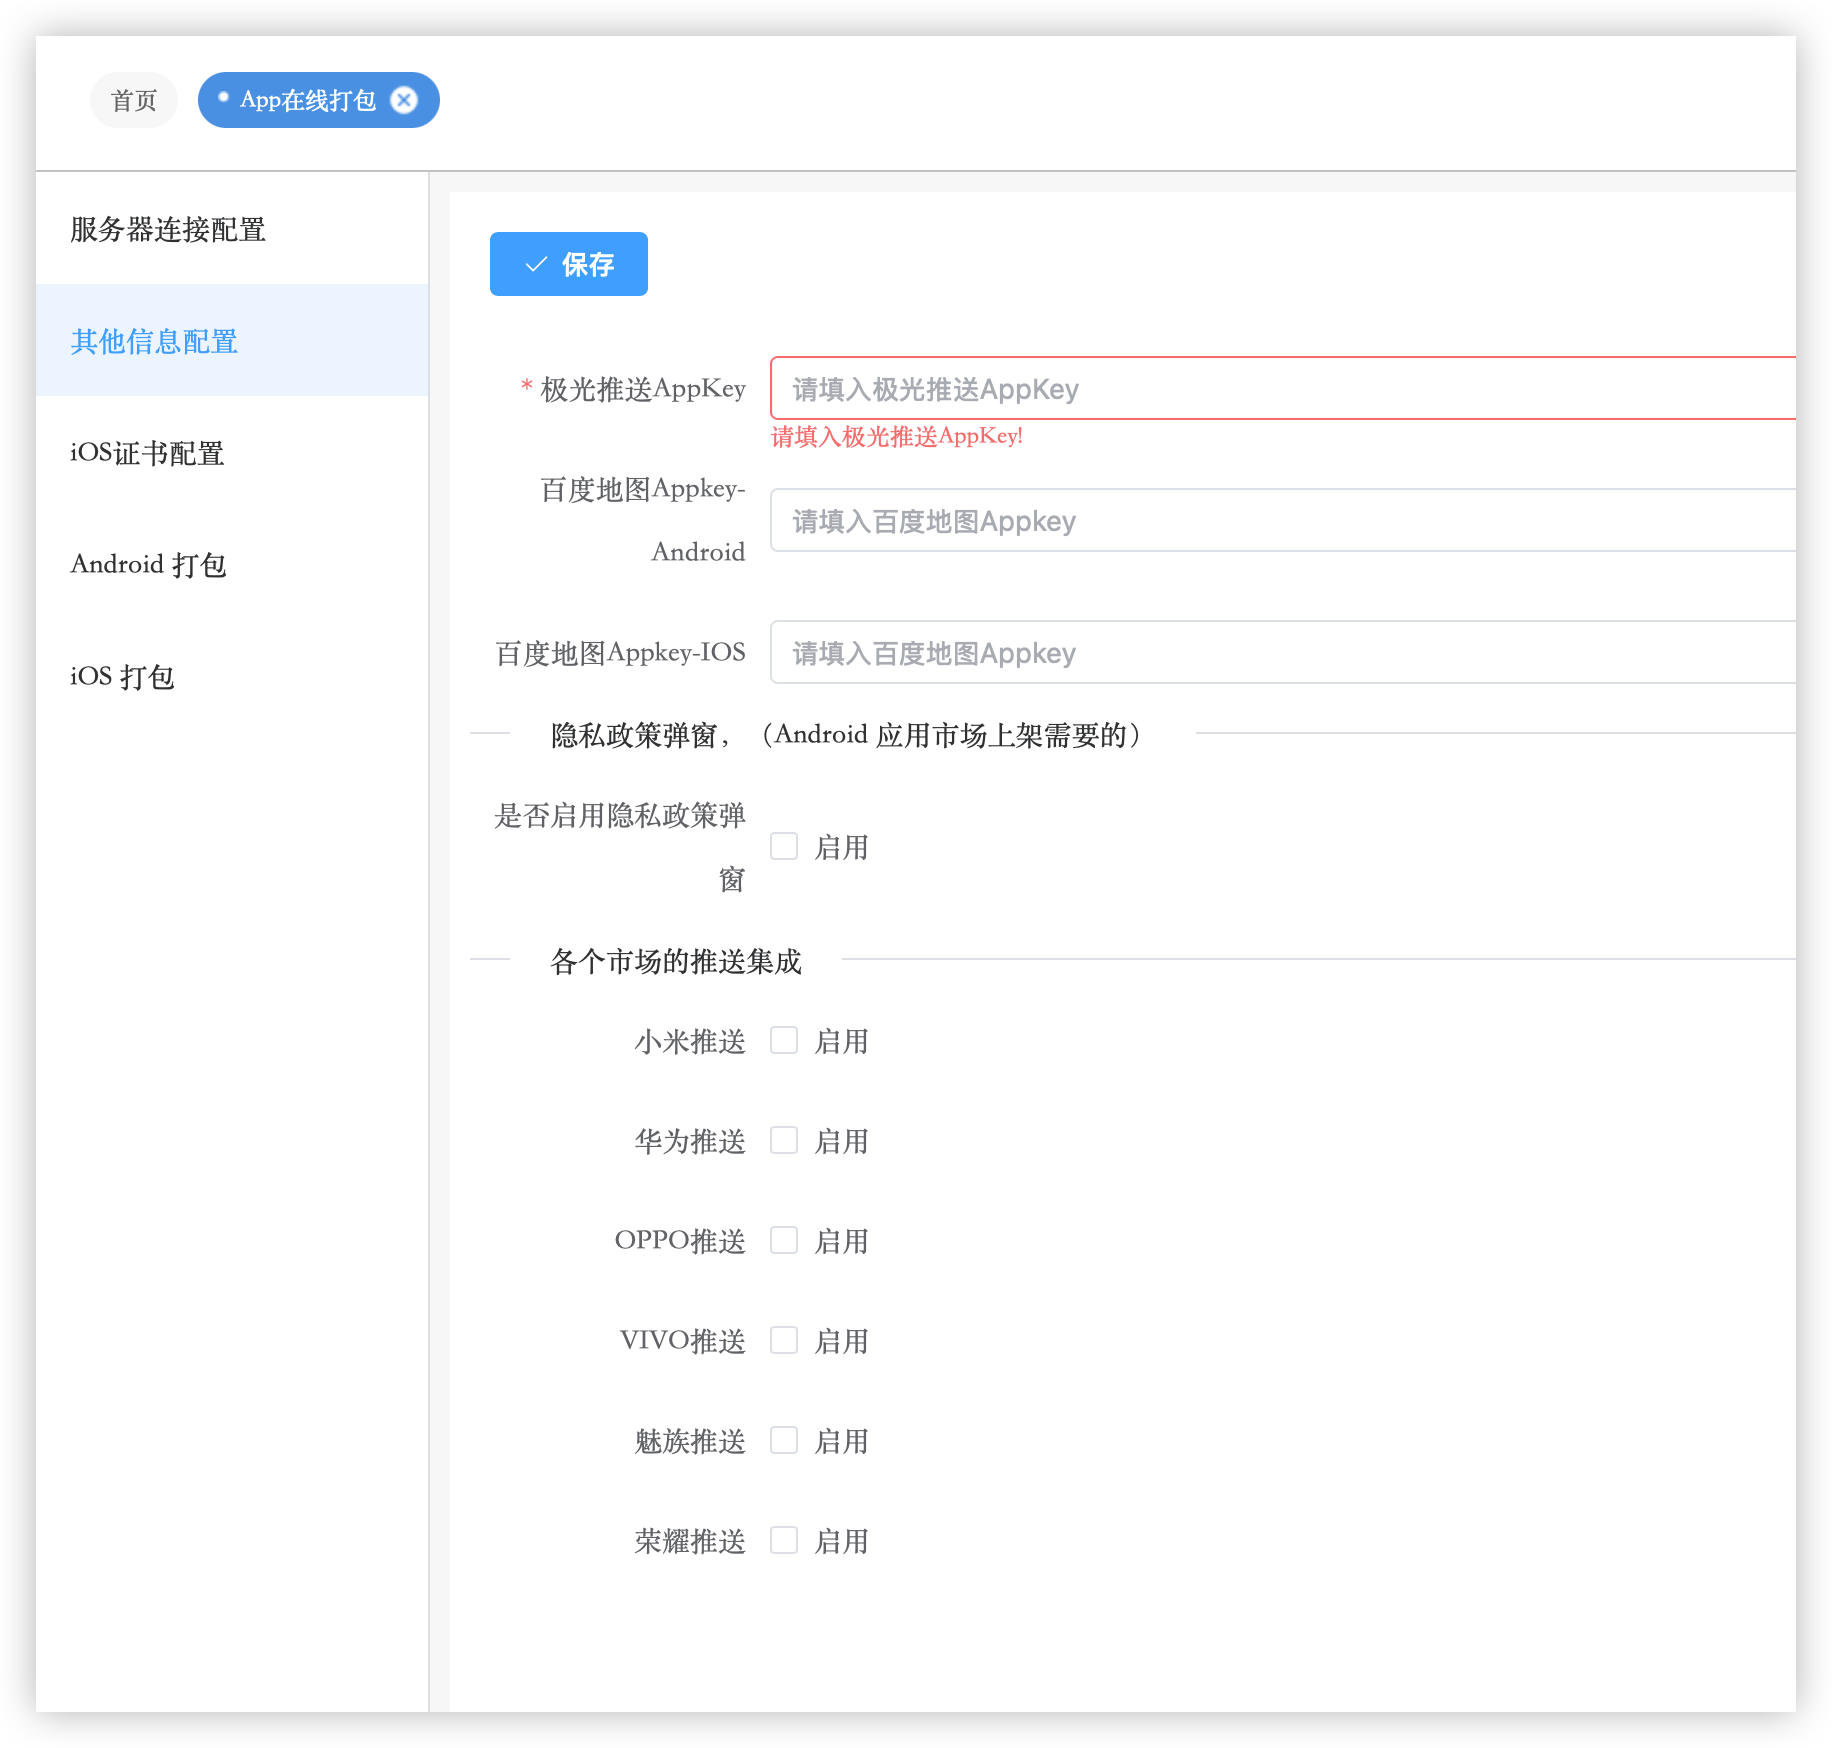Go to iOS 打包 section

pyautogui.click(x=122, y=677)
